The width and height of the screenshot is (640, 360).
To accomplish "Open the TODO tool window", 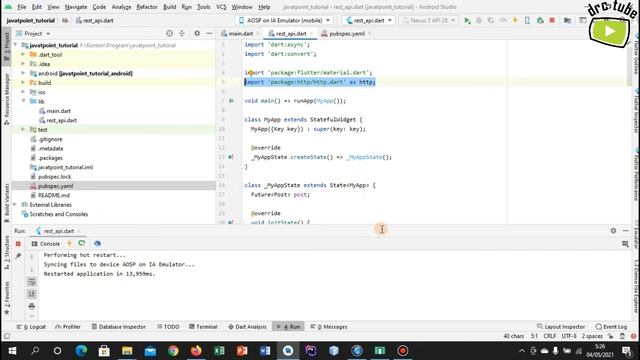I will point(168,327).
